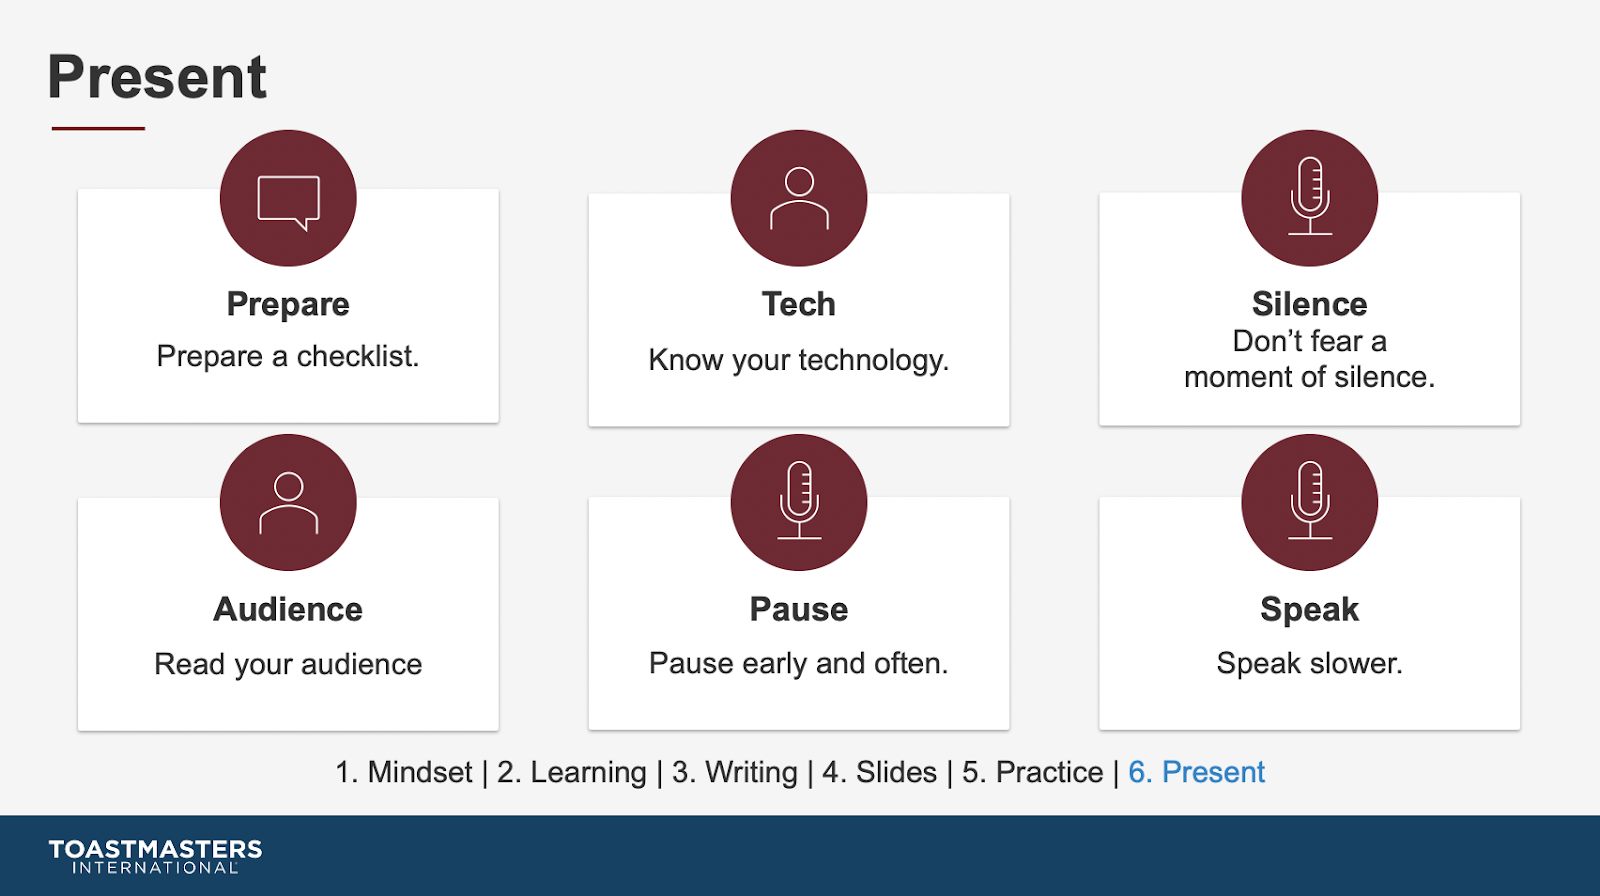Click the speech bubble icon above Prepare
1600x896 pixels.
[288, 199]
